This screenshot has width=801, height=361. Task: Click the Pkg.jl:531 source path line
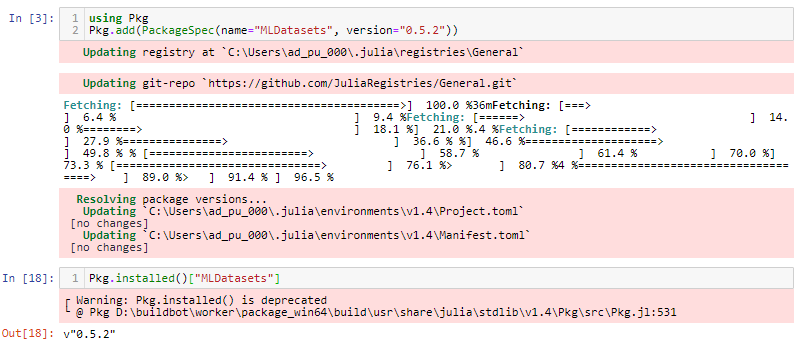click(375, 312)
